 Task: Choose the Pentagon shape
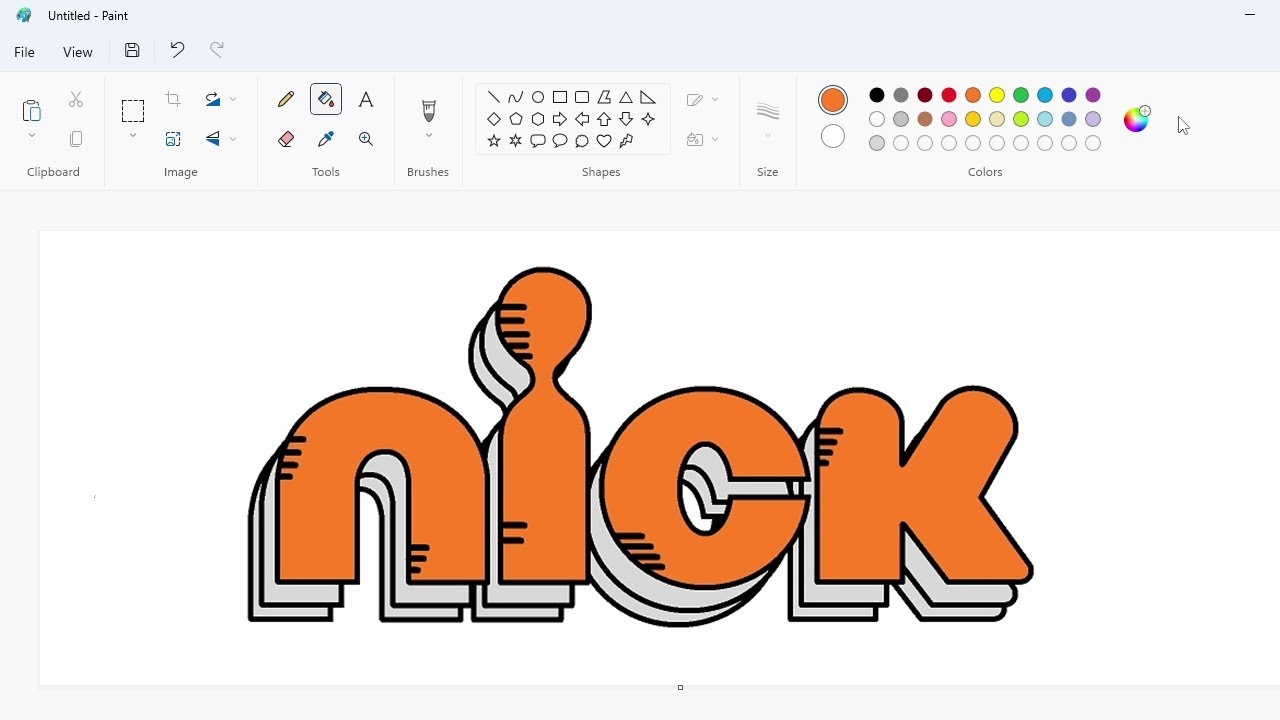pos(516,119)
